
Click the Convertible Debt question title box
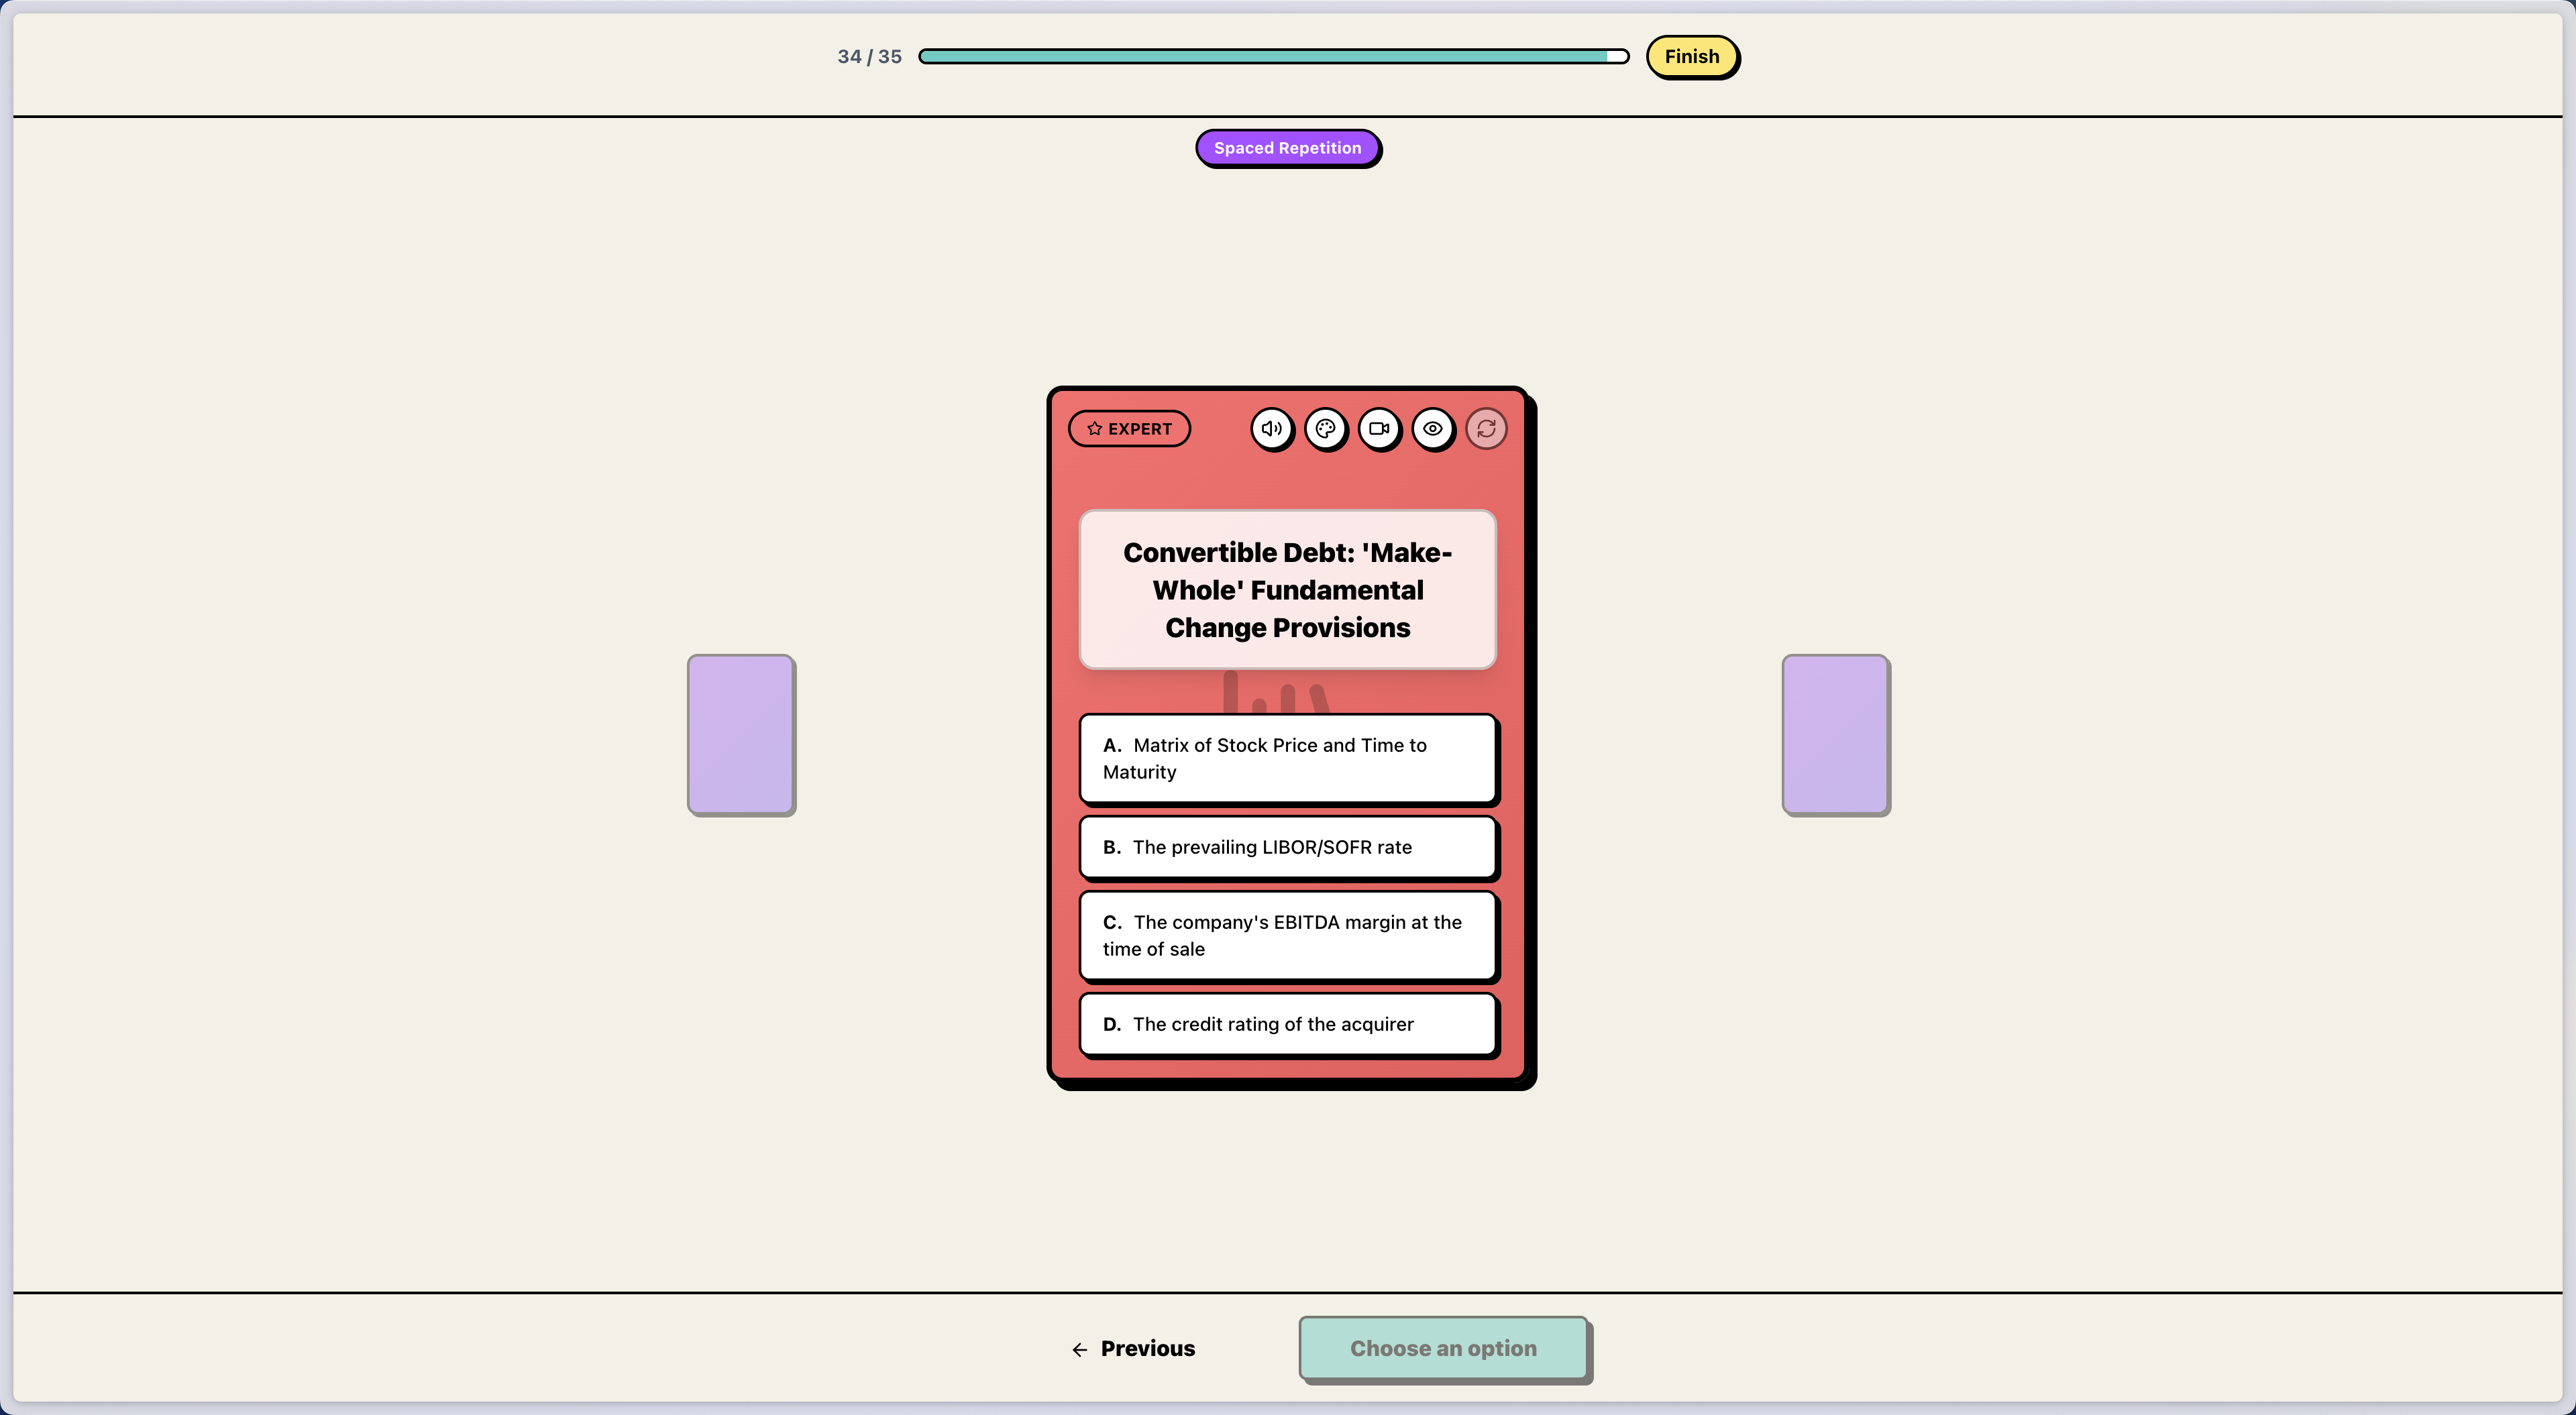tap(1287, 590)
